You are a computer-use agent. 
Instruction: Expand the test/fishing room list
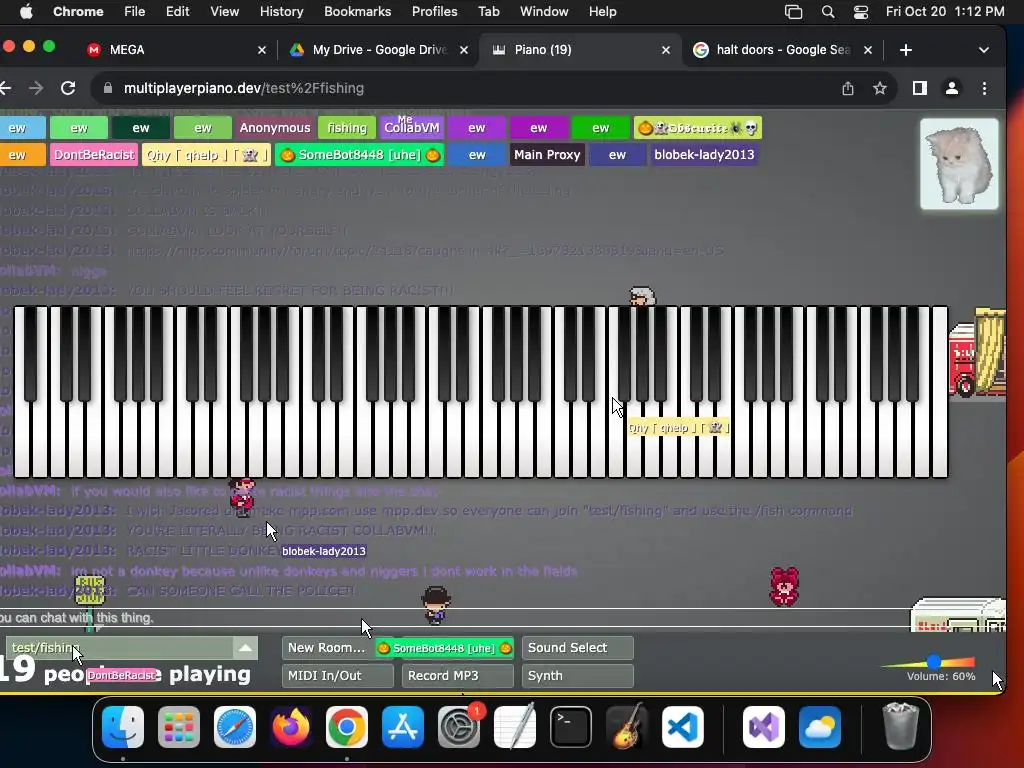click(246, 648)
